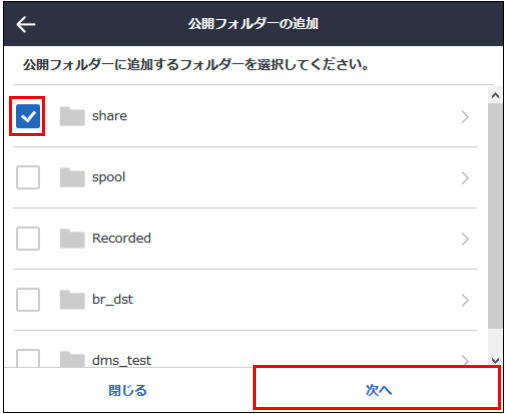Image resolution: width=506 pixels, height=414 pixels.
Task: Expand the share folder with its chevron
Action: (x=465, y=117)
